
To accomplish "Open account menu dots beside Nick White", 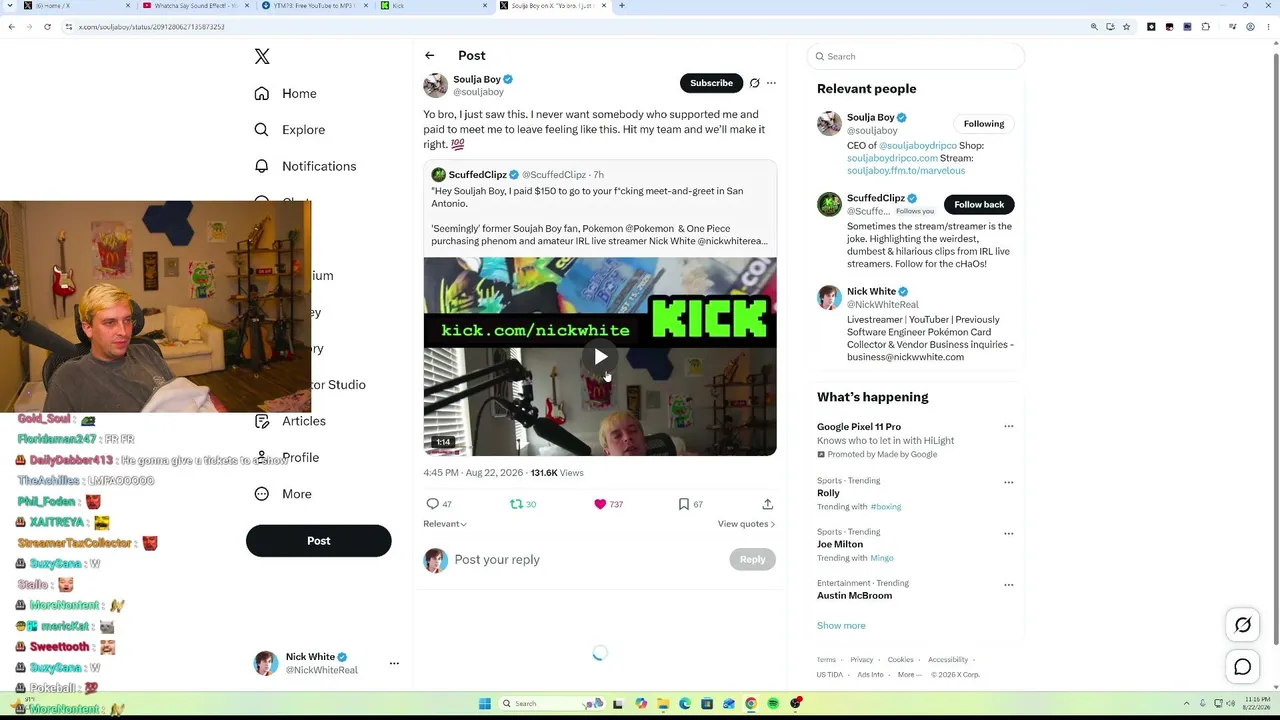I will pyautogui.click(x=394, y=663).
